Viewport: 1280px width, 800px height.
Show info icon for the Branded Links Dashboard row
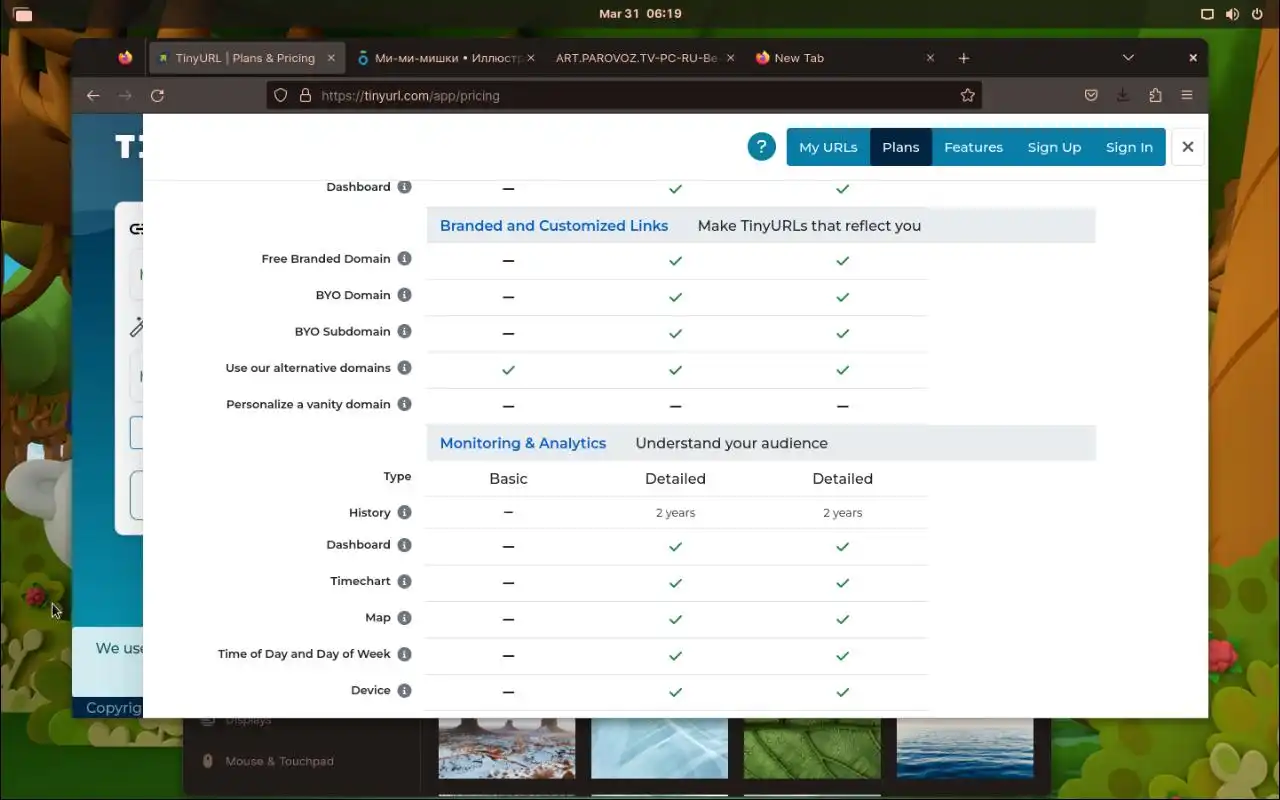tap(404, 187)
